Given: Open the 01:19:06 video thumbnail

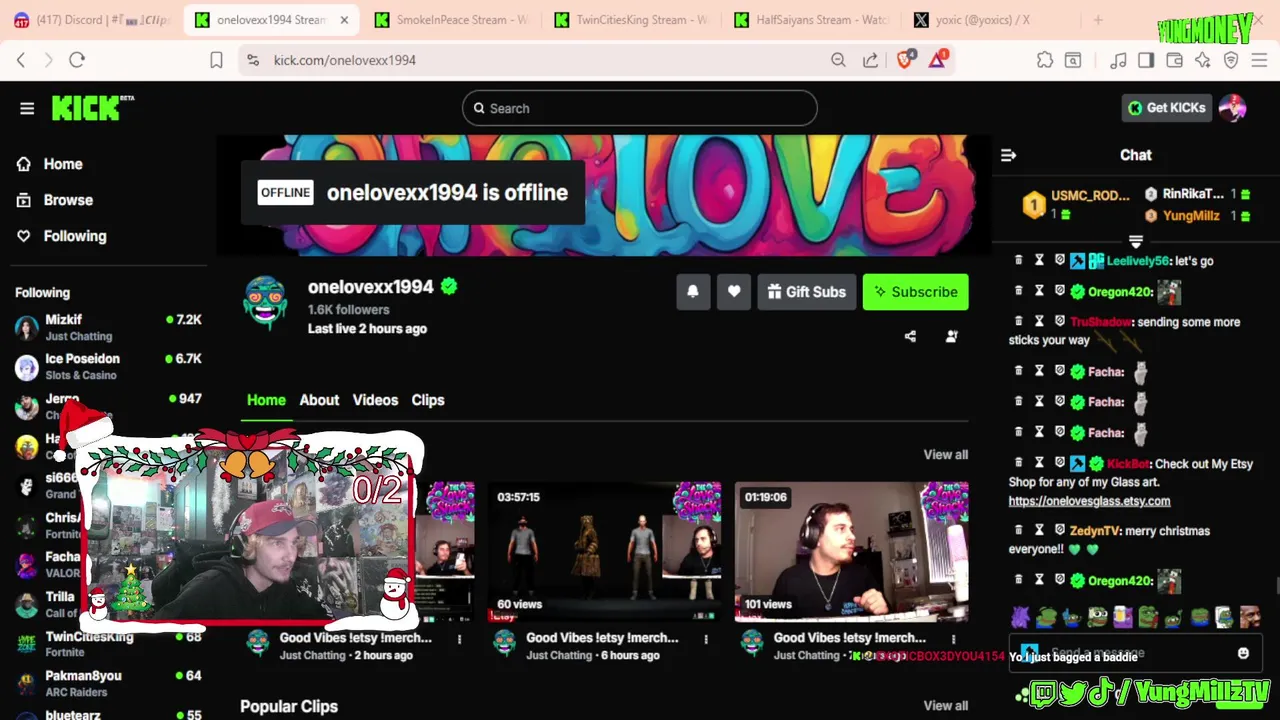Looking at the screenshot, I should click(x=851, y=552).
